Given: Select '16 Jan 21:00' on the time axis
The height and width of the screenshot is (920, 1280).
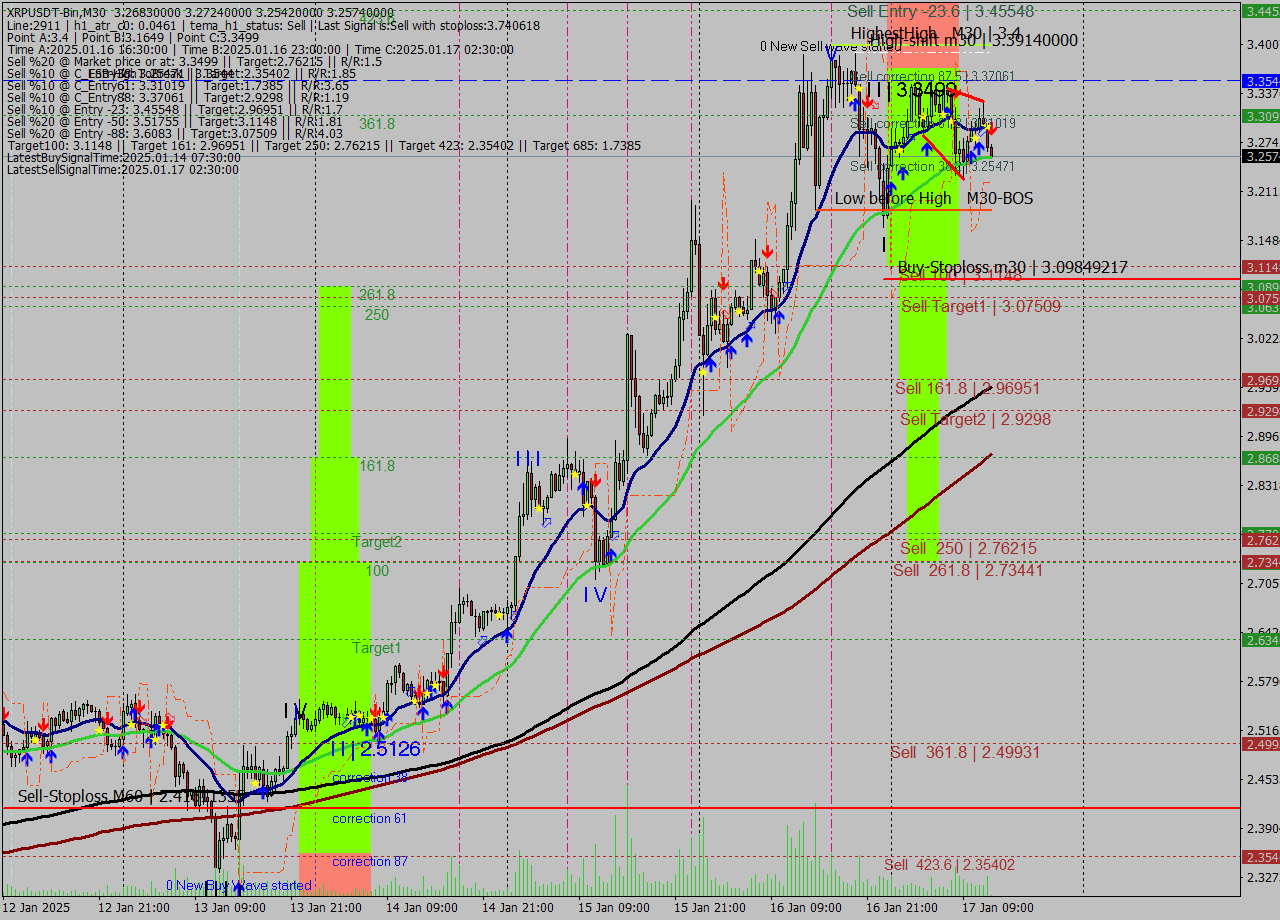Looking at the screenshot, I should point(902,908).
